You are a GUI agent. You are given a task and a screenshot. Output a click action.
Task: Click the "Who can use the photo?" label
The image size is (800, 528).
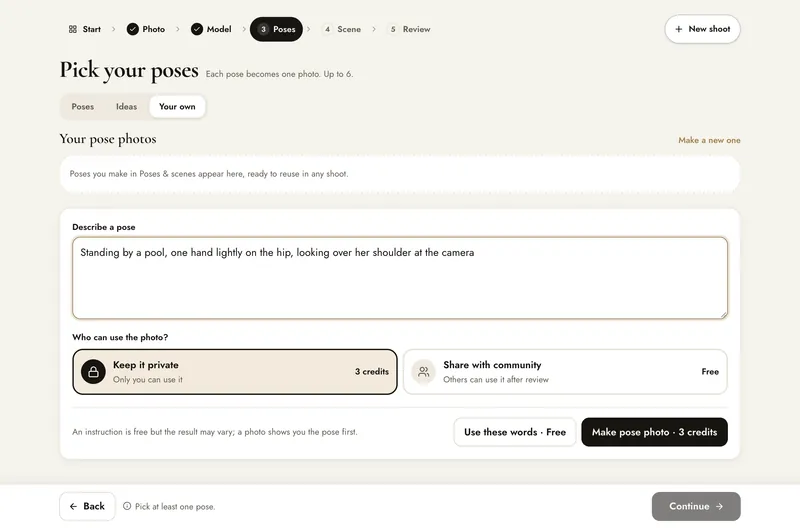coord(120,337)
